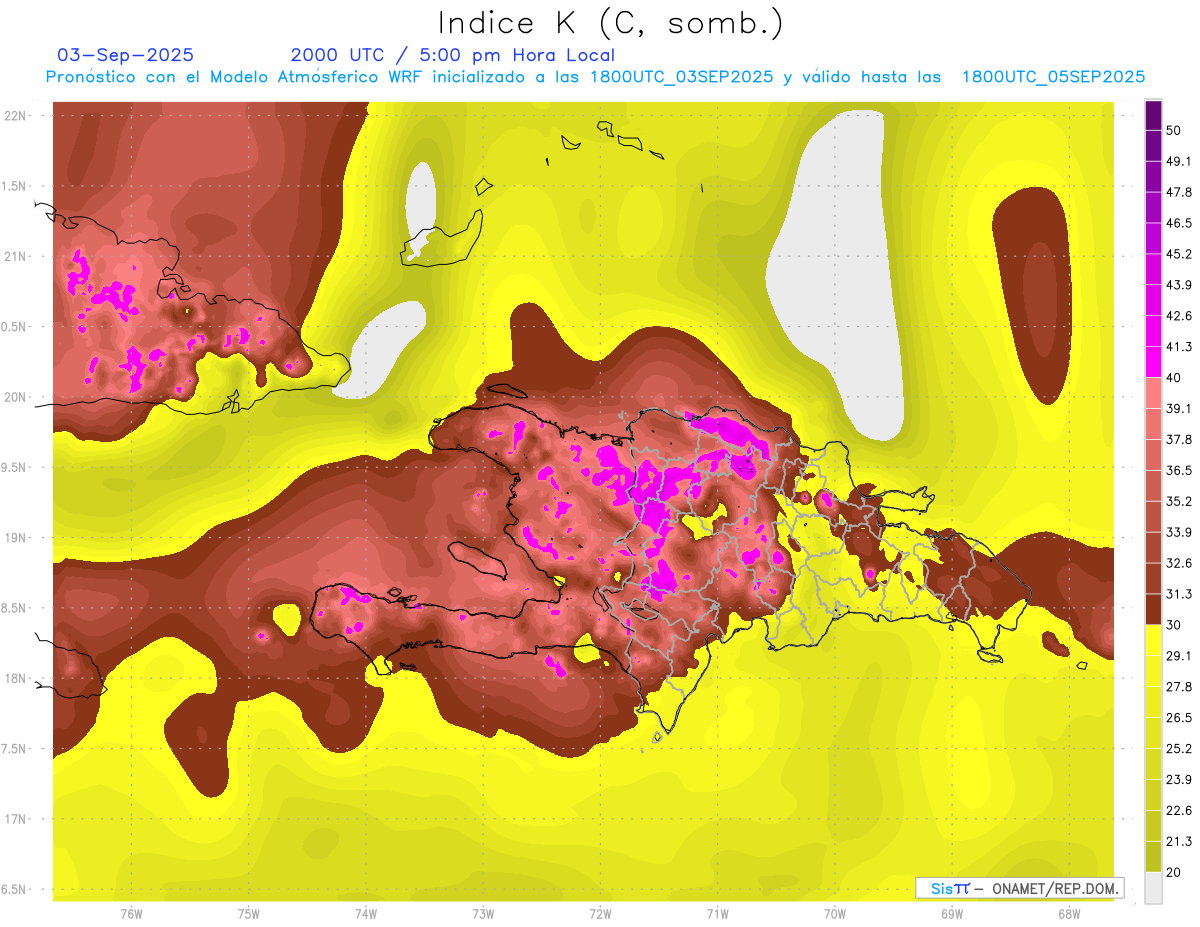Image resolution: width=1200 pixels, height=927 pixels.
Task: Click the '32.6' value on the color scale
Action: pos(1178,563)
